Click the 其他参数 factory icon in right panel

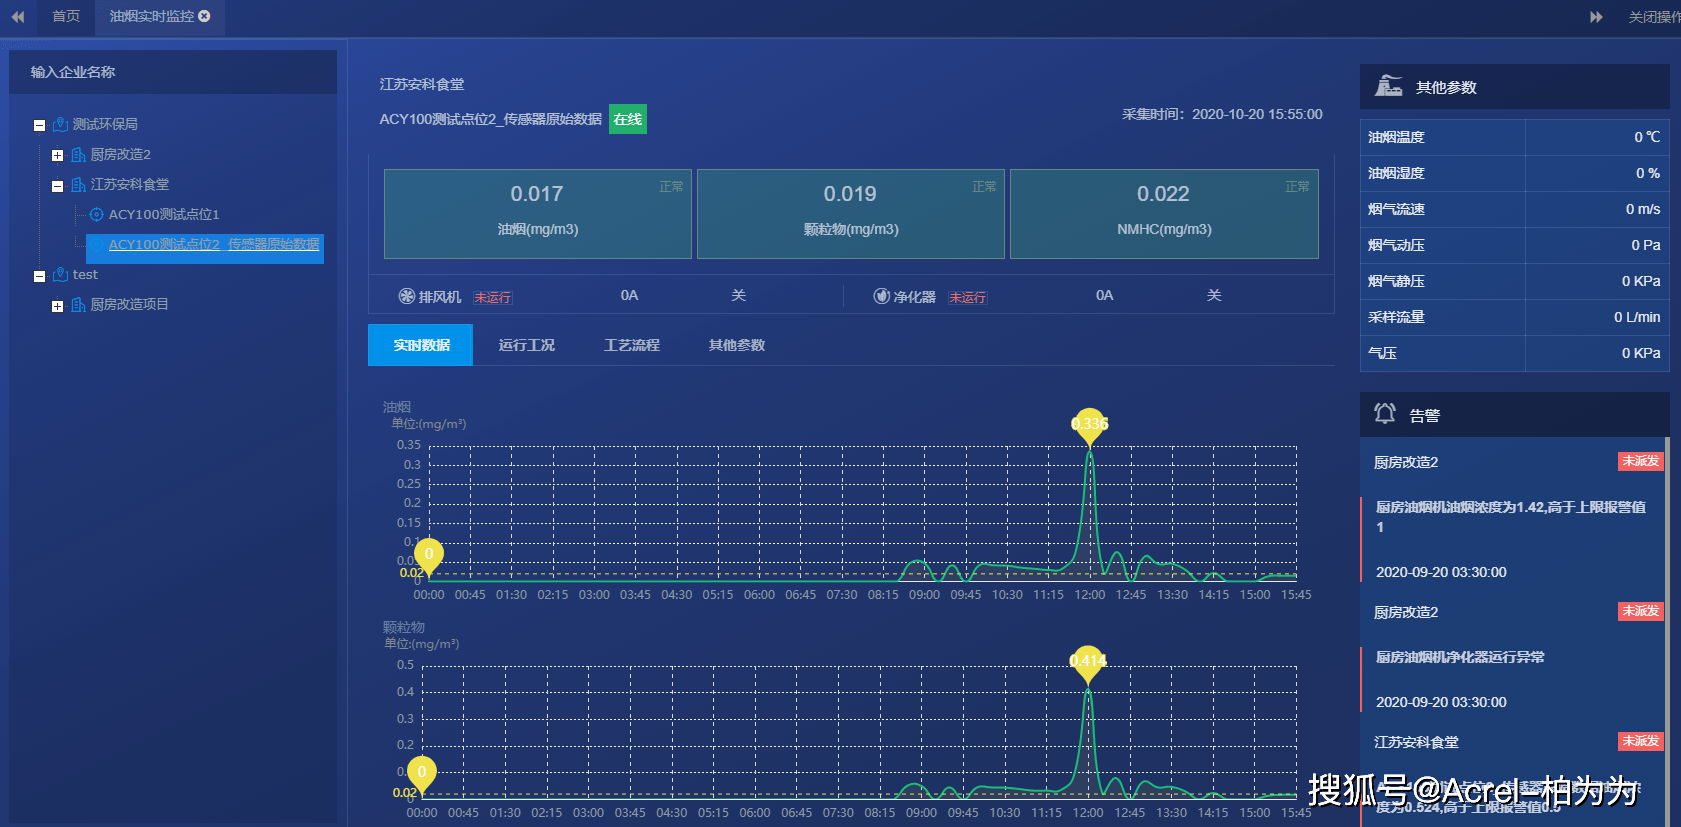[1388, 87]
